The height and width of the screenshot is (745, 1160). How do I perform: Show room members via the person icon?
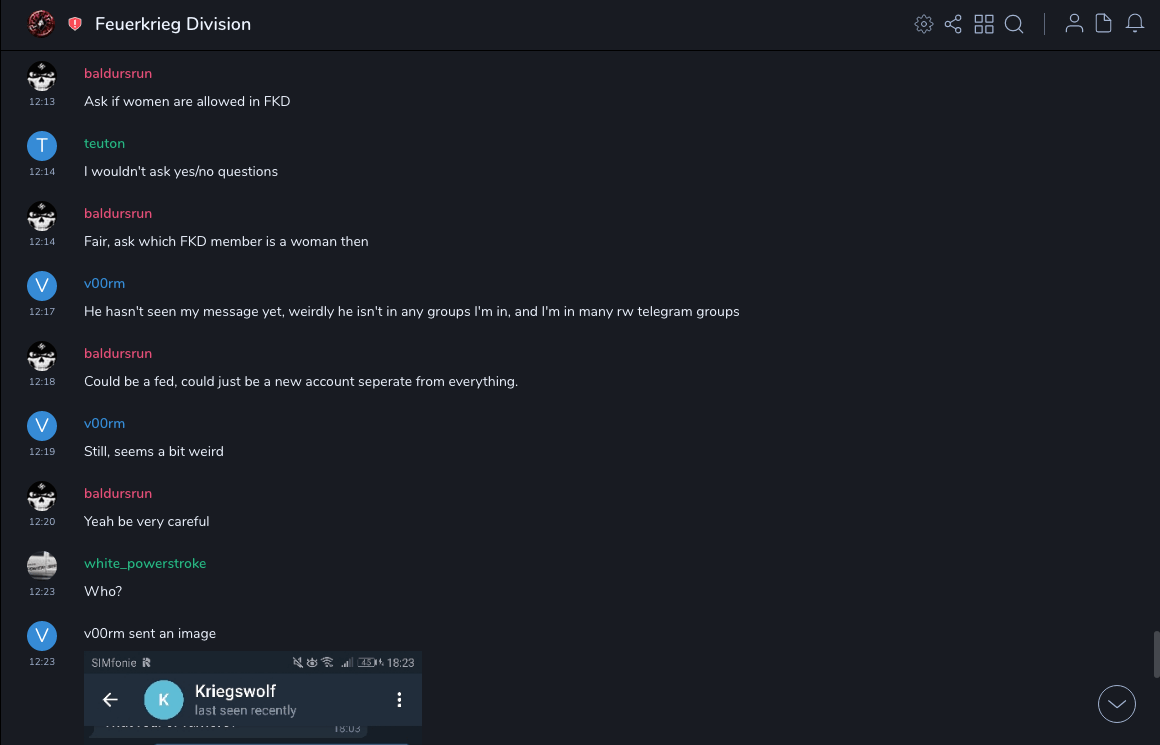(1074, 24)
